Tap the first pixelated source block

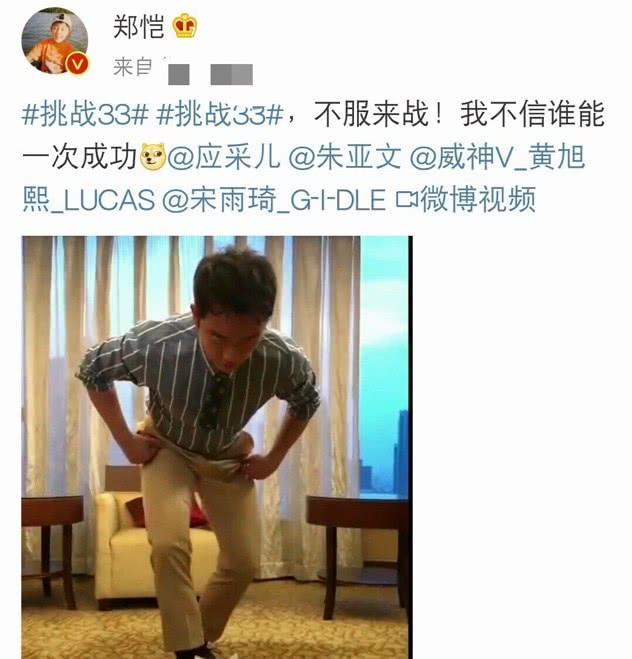click(179, 74)
